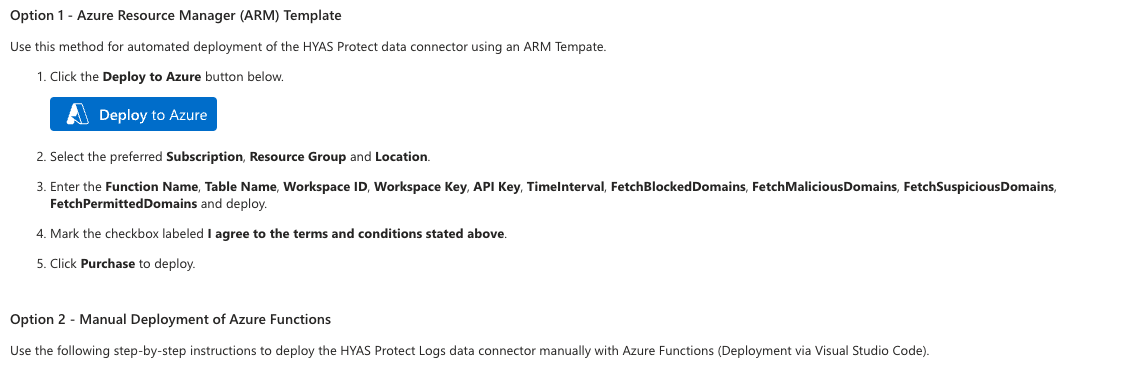The height and width of the screenshot is (387, 1126).
Task: Click bold Deploy to Azure in step 1
Action: (152, 77)
